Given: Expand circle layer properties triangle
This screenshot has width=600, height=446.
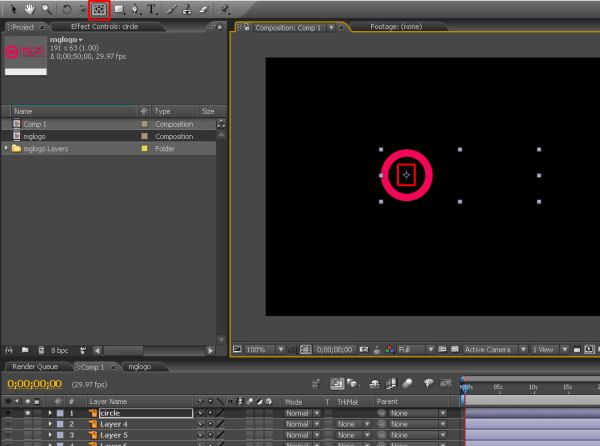Looking at the screenshot, I should tap(50, 413).
